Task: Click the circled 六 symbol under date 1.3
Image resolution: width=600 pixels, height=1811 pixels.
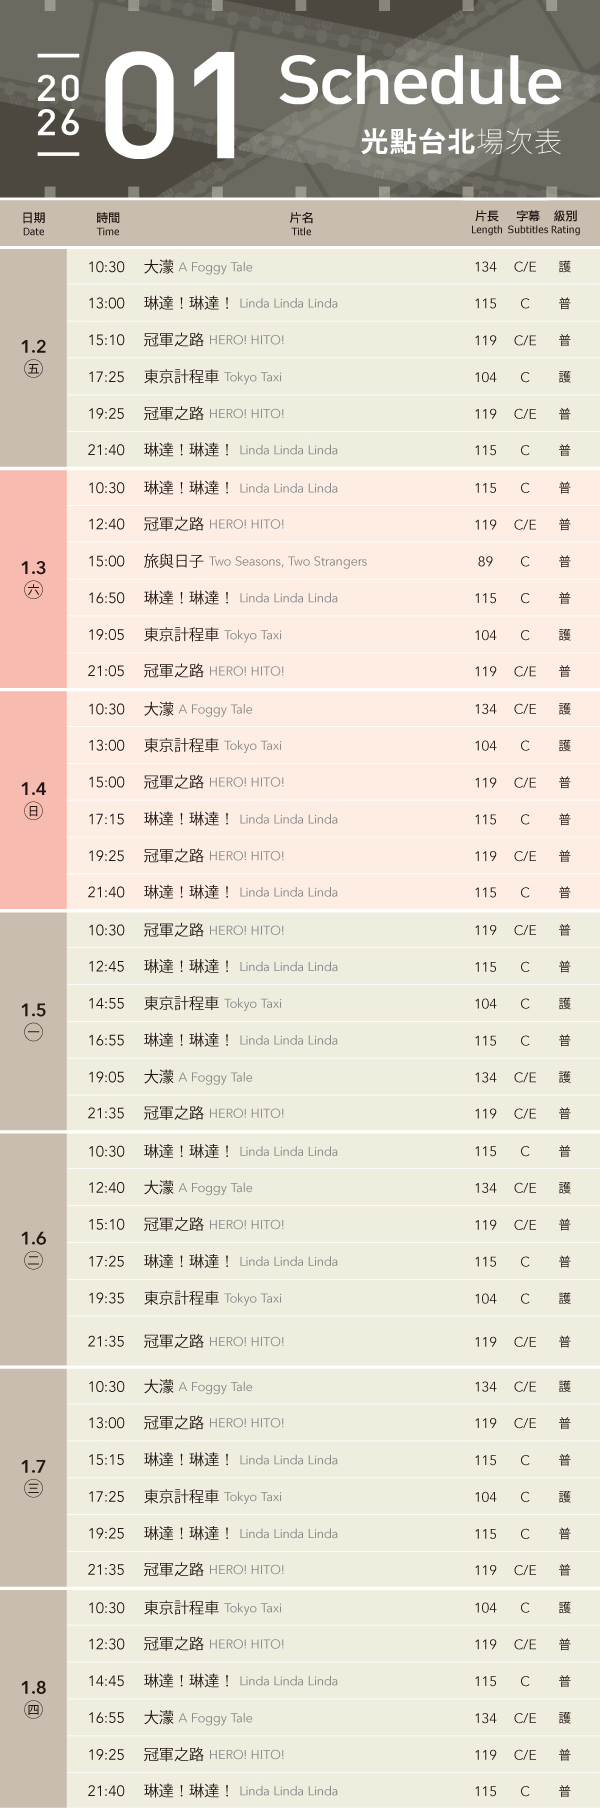Action: pos(33,590)
